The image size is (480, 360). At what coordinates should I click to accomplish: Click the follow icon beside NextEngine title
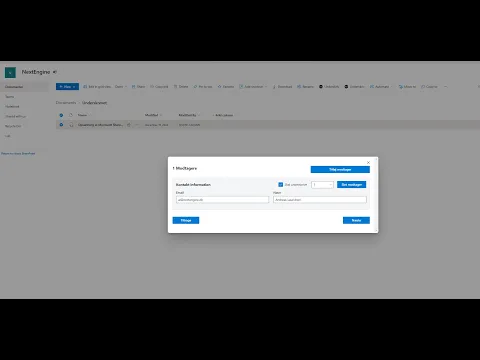55,72
